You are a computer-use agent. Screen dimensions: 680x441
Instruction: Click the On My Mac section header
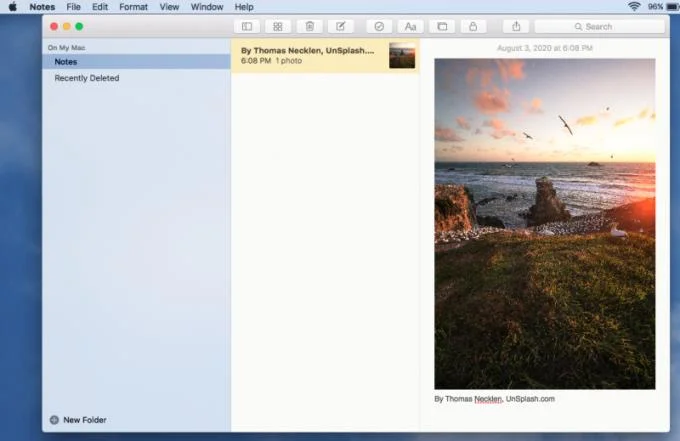pyautogui.click(x=66, y=48)
